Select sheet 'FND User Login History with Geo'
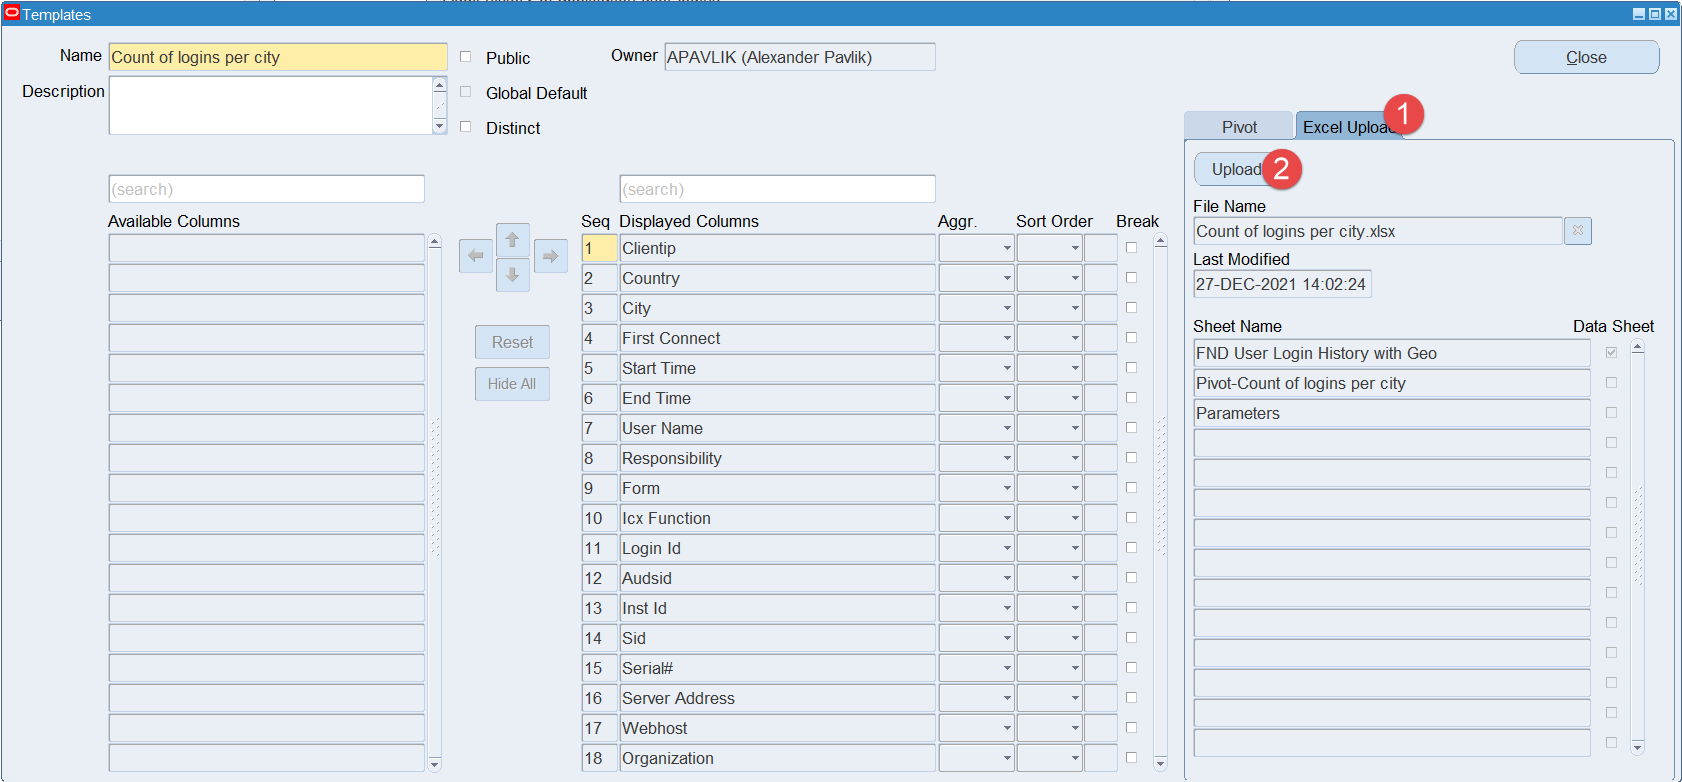The width and height of the screenshot is (1682, 782). (x=1392, y=353)
